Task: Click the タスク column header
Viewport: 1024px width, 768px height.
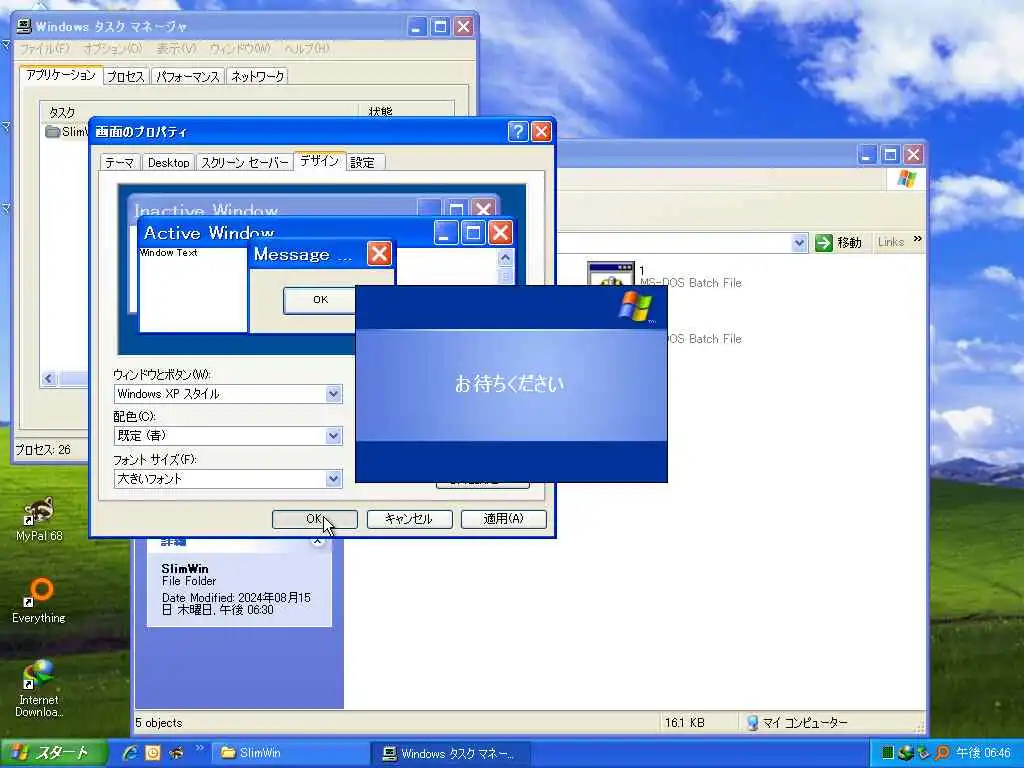Action: 199,111
